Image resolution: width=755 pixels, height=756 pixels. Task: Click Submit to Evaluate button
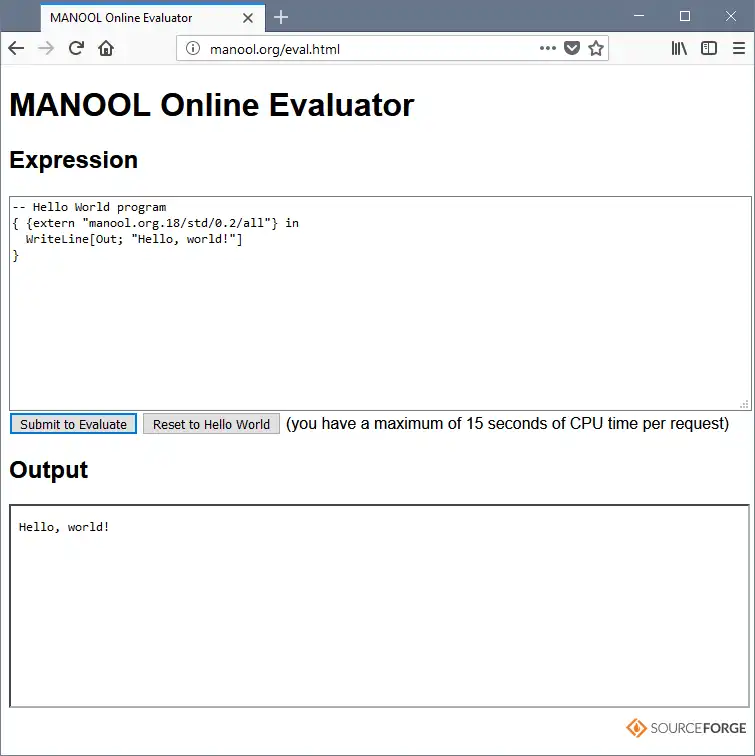coord(73,424)
